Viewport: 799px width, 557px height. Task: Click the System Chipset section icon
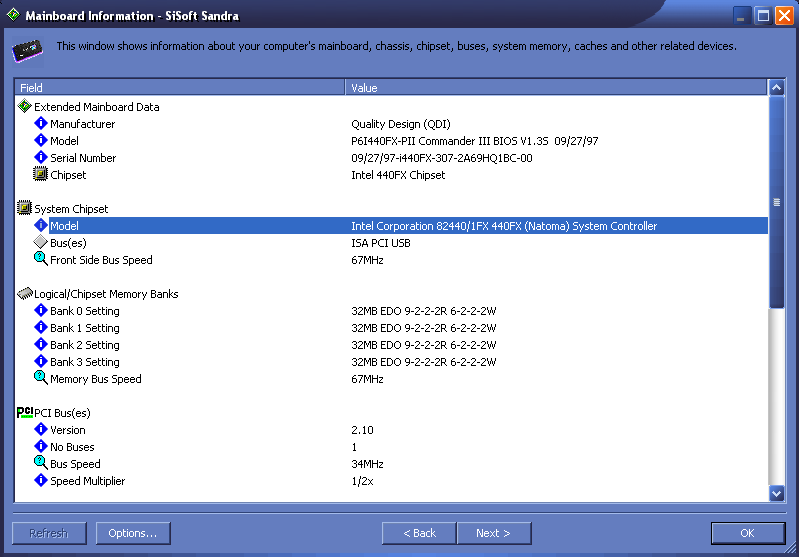(x=25, y=208)
